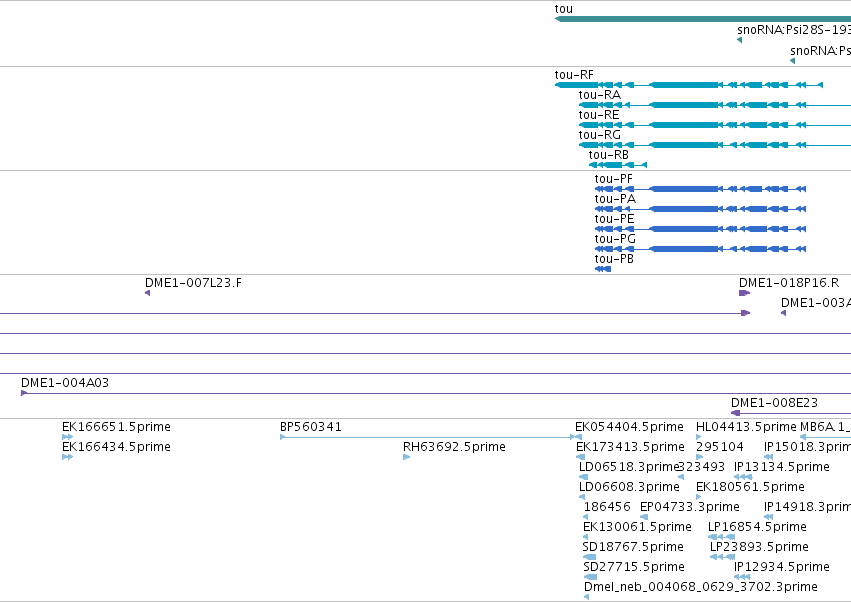The height and width of the screenshot is (602, 851).
Task: Click the EK173413.5prime label
Action: (x=630, y=447)
